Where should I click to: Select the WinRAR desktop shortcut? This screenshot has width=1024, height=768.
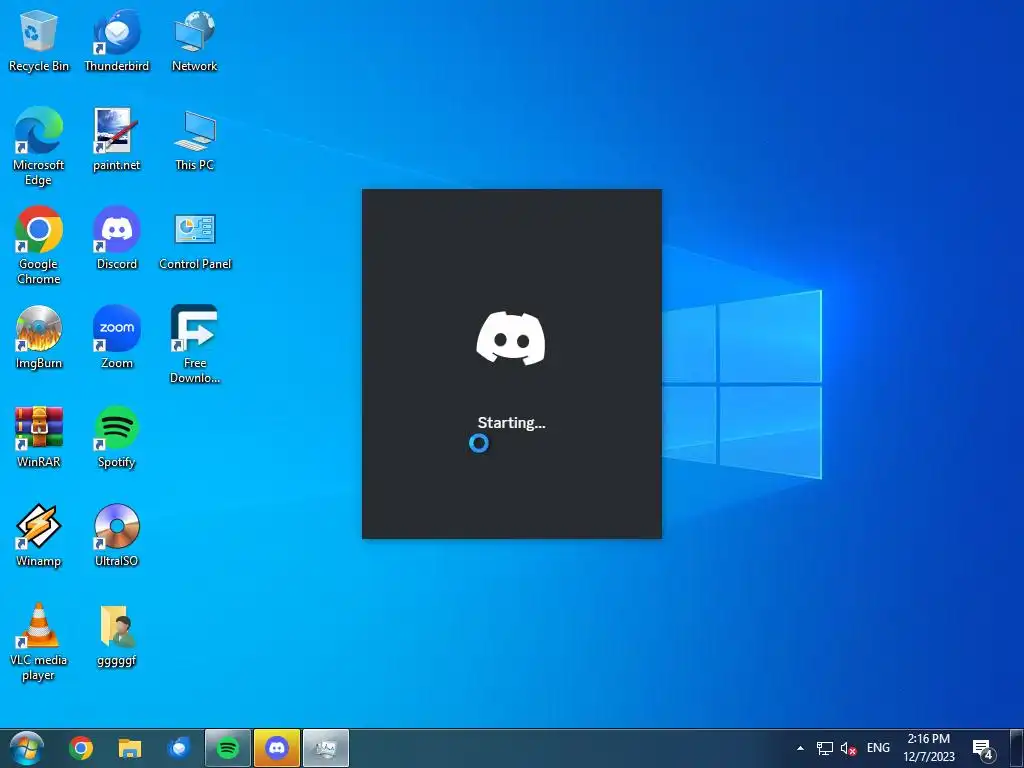point(39,437)
